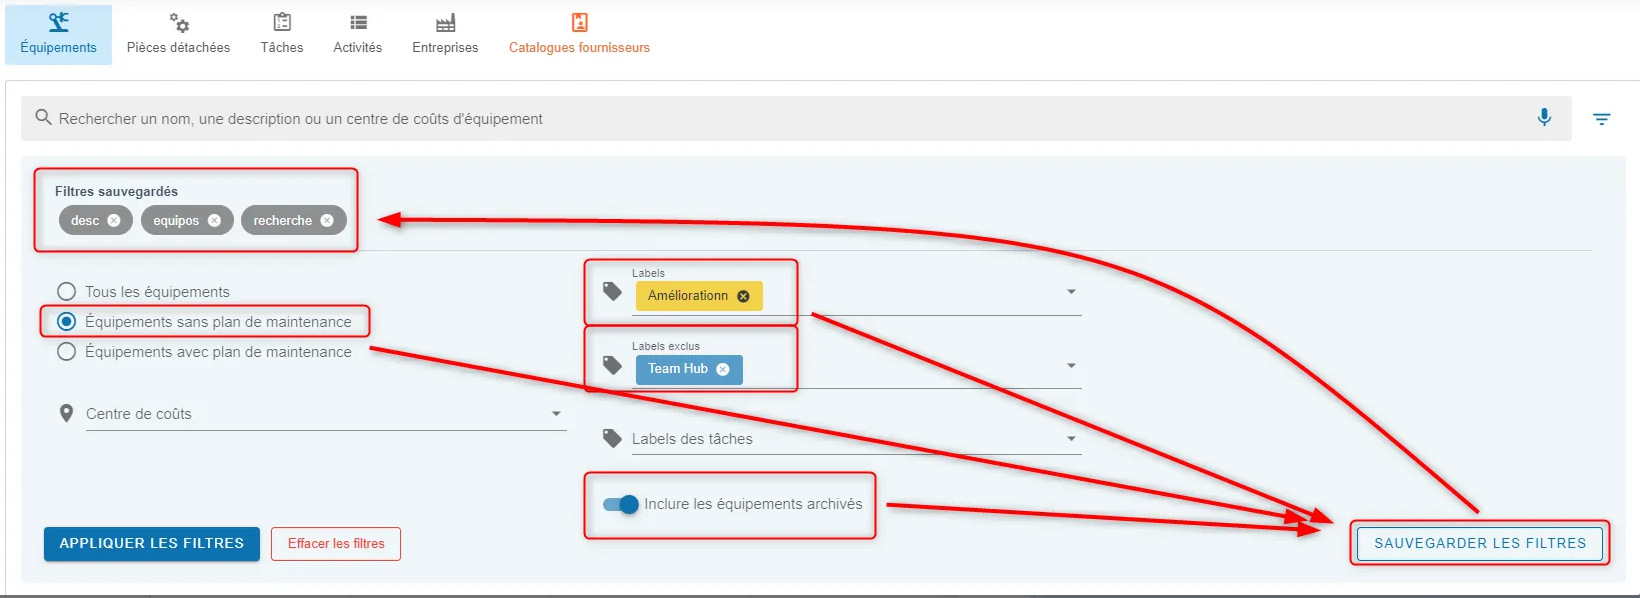Click the Activités list icon
Viewport: 1640px width, 598px height.
[x=358, y=22]
